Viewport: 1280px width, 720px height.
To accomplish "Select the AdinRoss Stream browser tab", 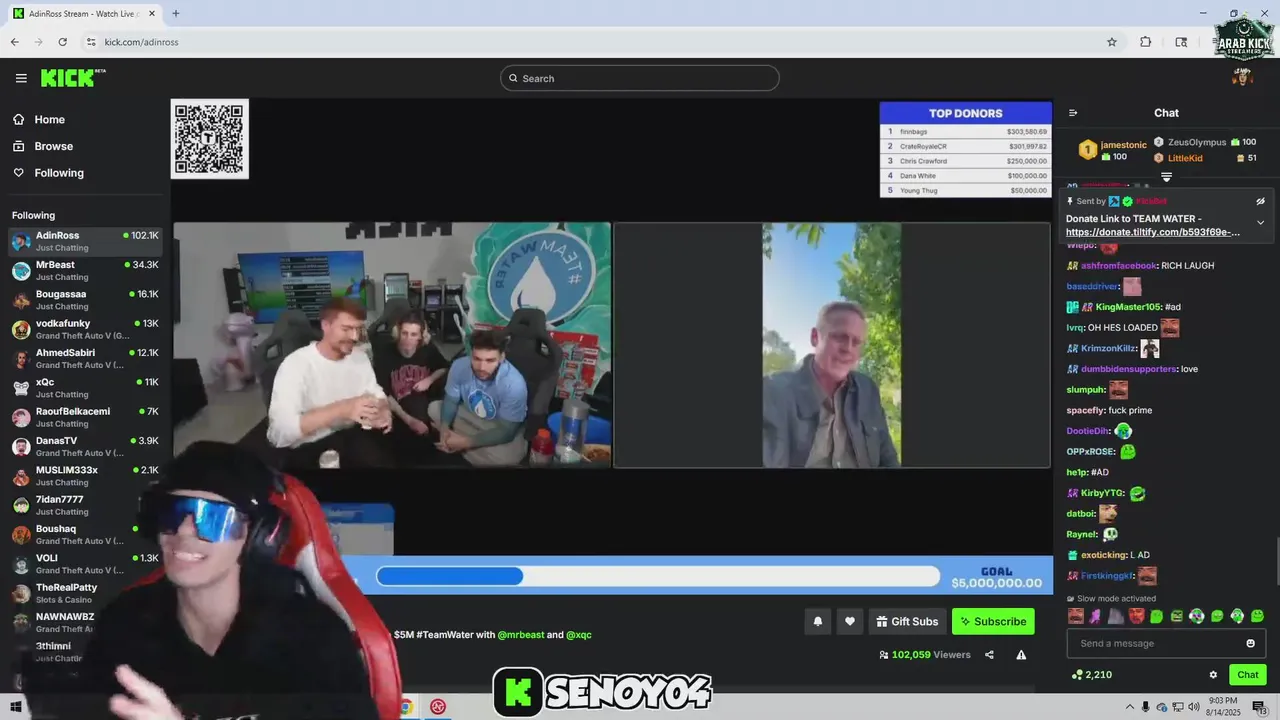I will click(x=86, y=13).
